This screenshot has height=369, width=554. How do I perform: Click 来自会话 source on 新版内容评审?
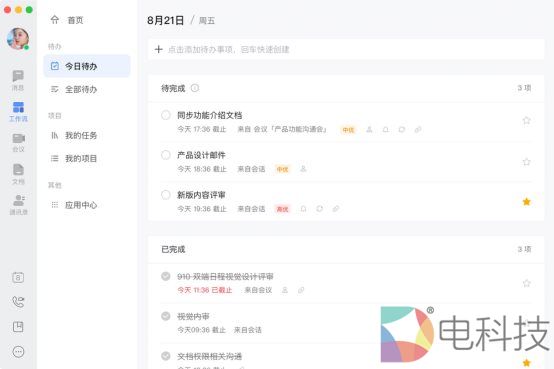(251, 209)
